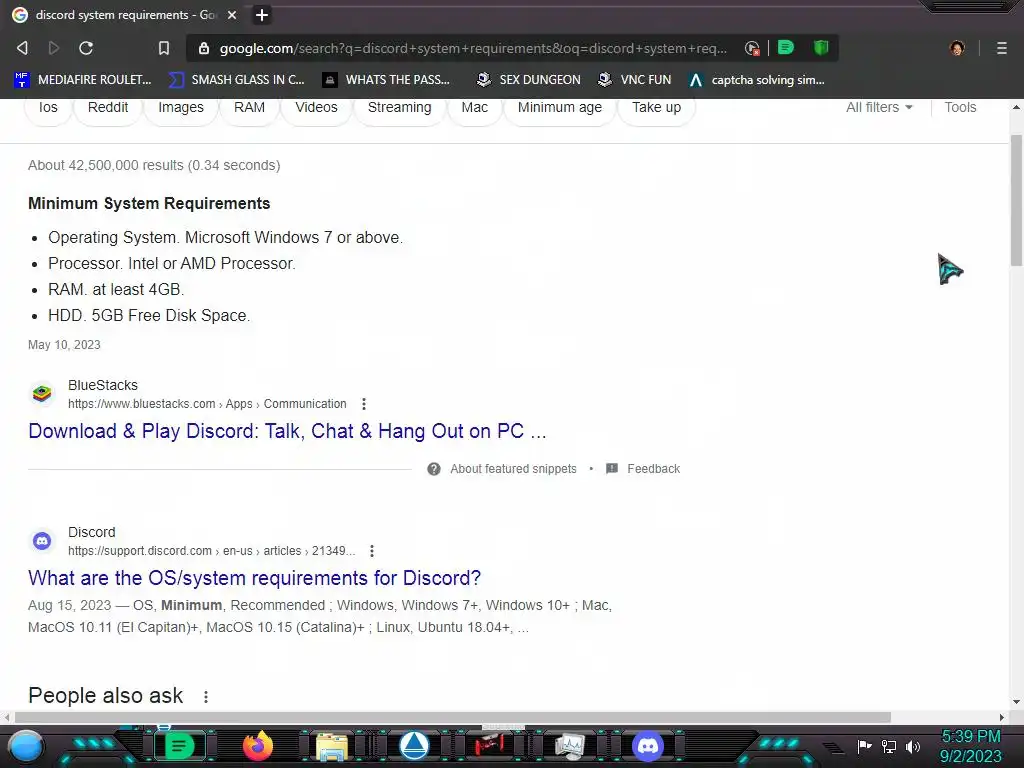Click the question mark icon near featured snippets
This screenshot has height=768, width=1024.
click(x=434, y=469)
